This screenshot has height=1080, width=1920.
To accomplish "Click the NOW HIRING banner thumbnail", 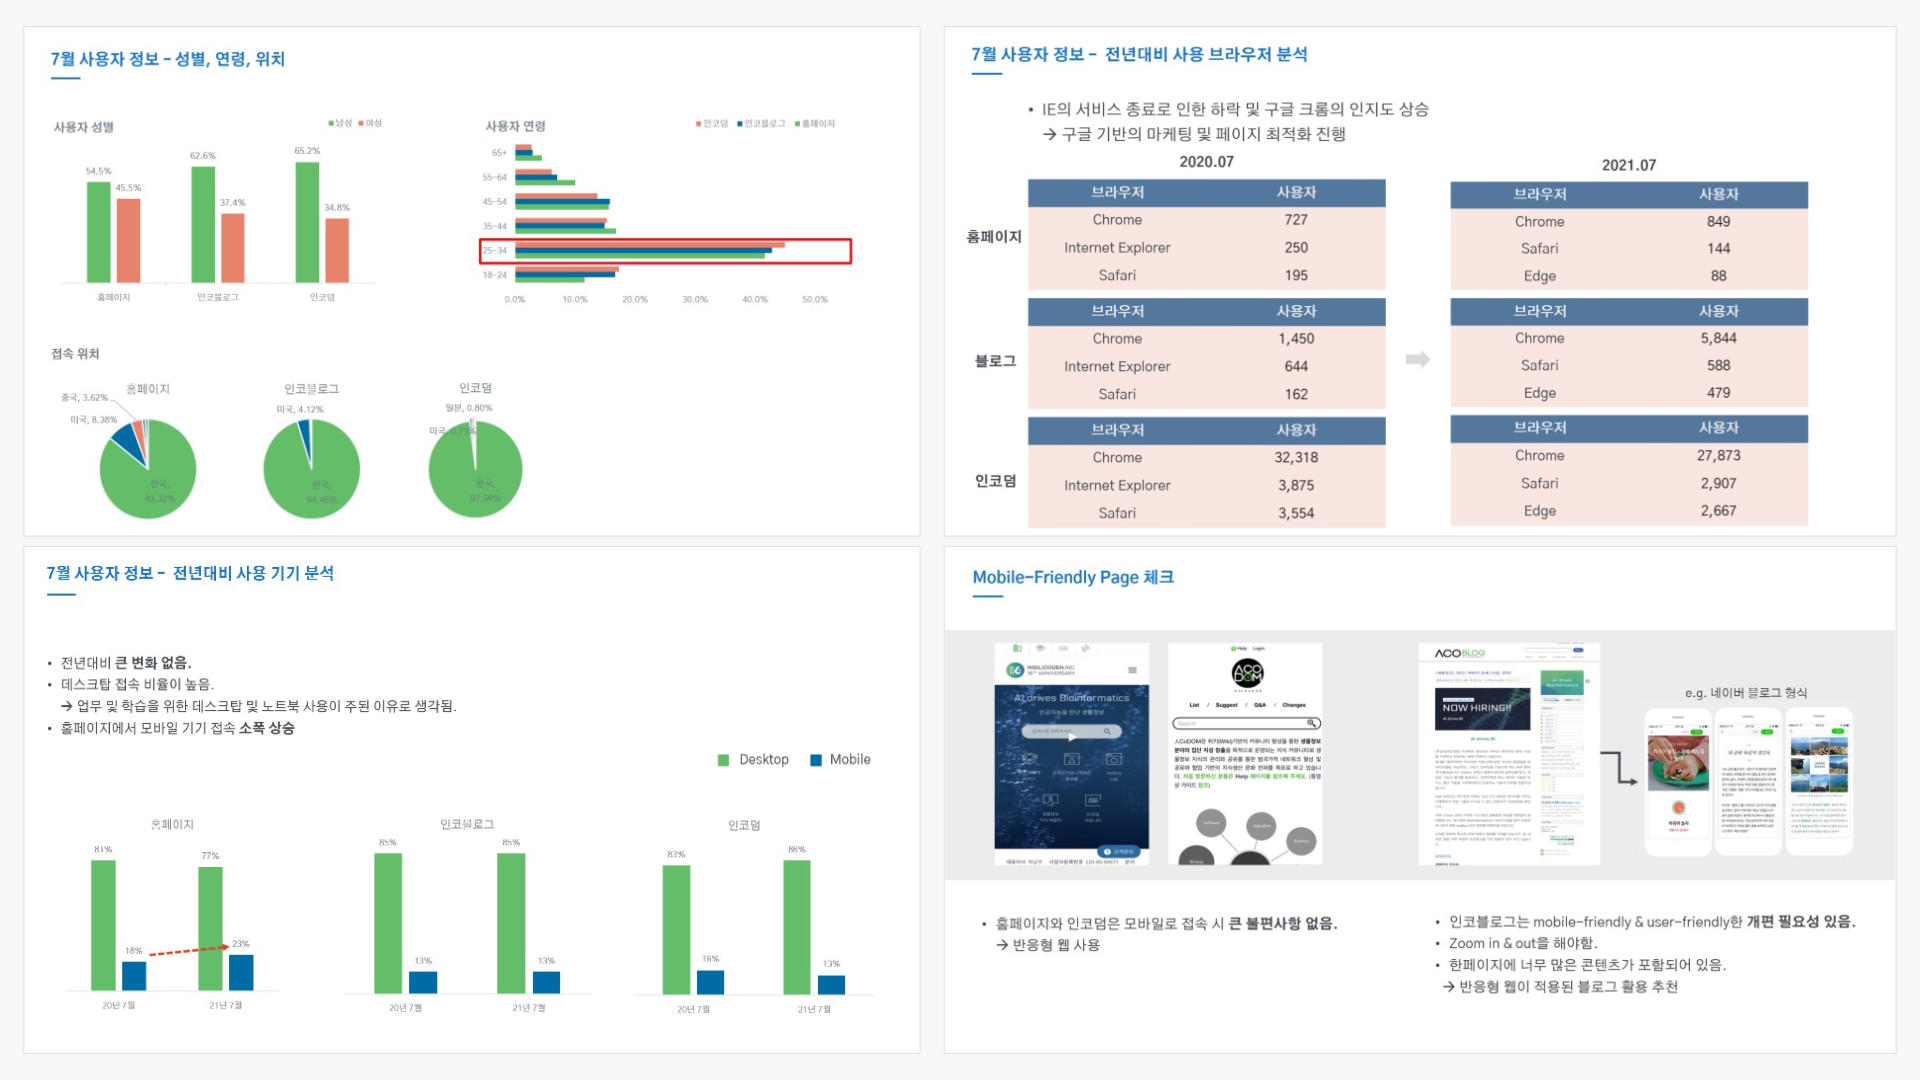I will click(1482, 709).
